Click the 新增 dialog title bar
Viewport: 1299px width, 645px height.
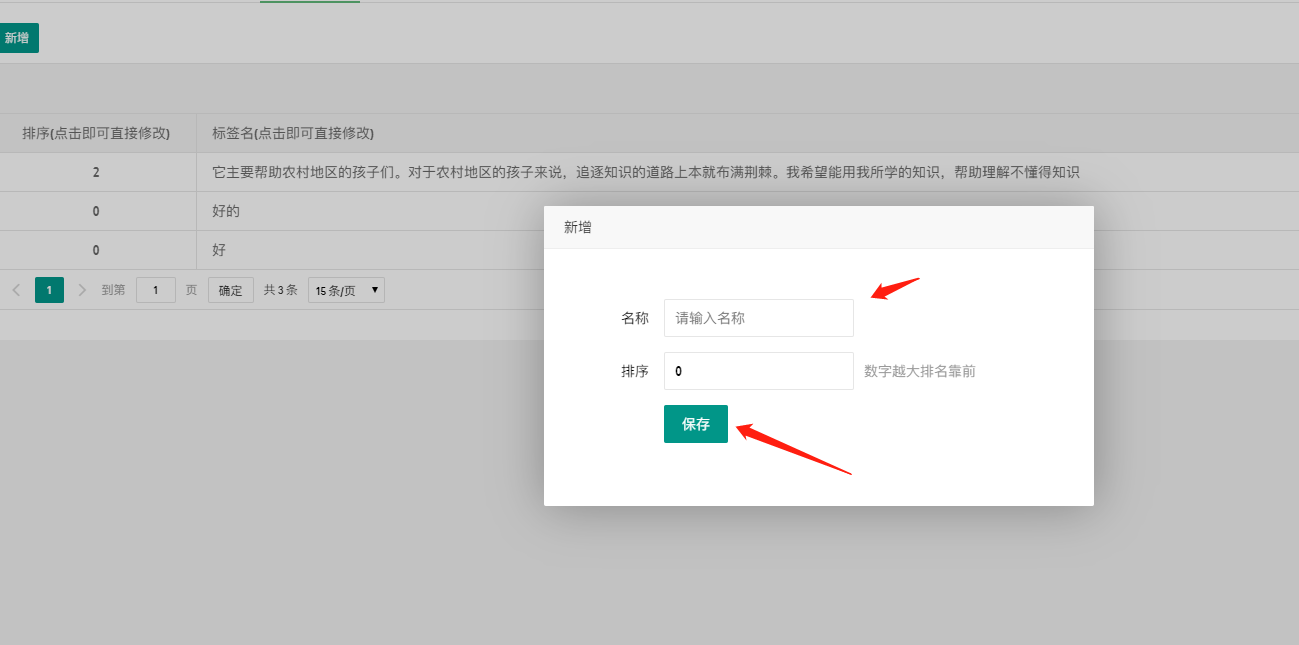coord(819,227)
